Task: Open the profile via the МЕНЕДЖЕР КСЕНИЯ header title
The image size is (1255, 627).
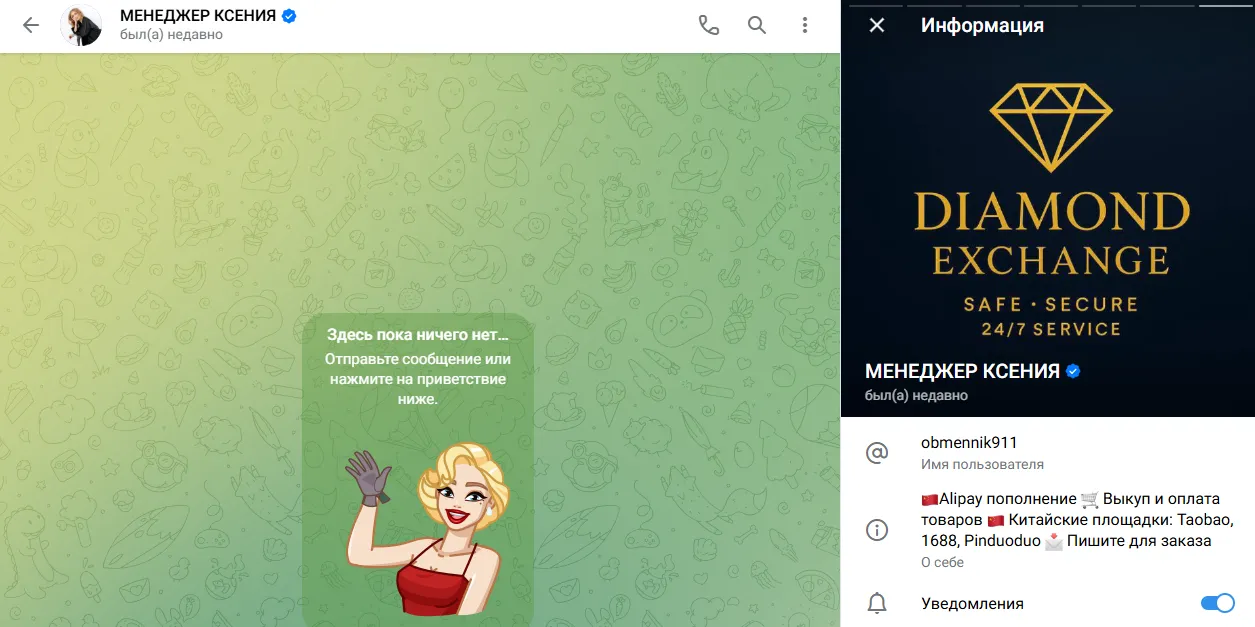Action: click(x=197, y=16)
